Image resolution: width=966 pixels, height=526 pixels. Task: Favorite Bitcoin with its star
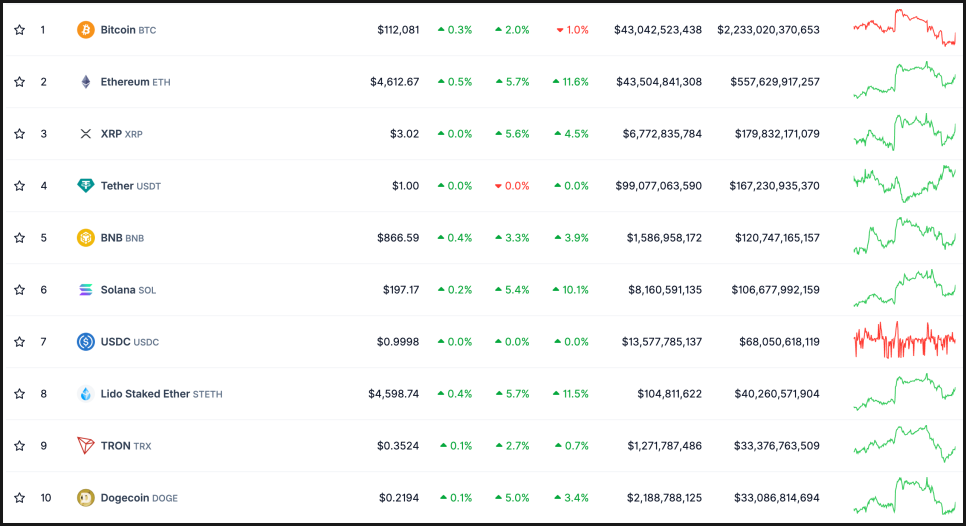click(x=20, y=30)
